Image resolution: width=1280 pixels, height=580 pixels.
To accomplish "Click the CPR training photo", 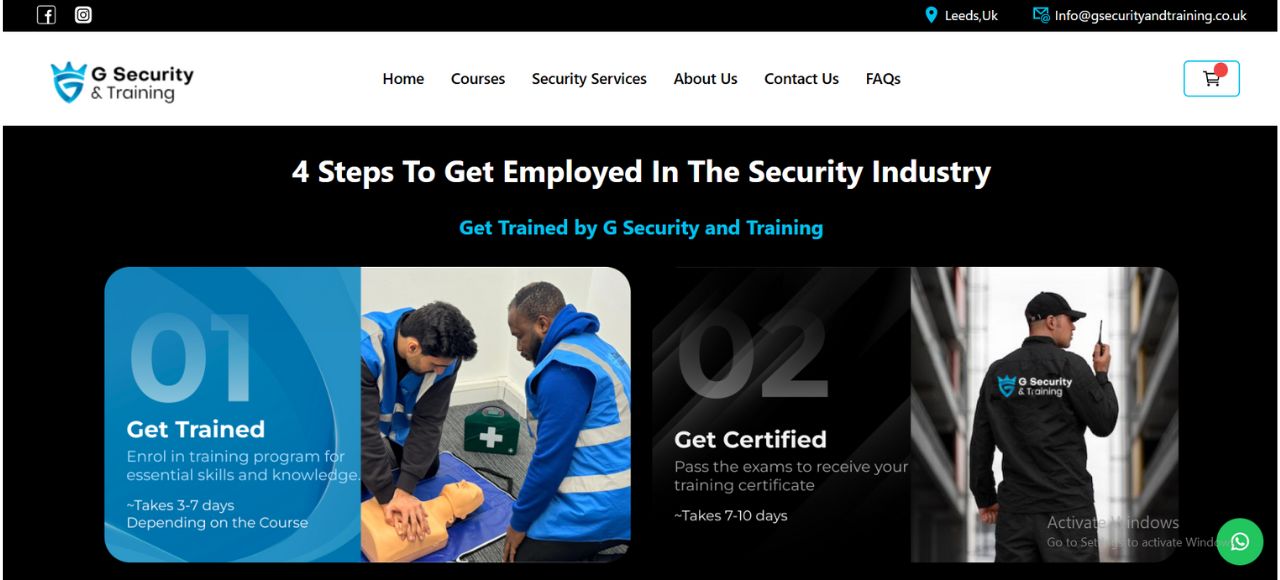I will click(496, 414).
